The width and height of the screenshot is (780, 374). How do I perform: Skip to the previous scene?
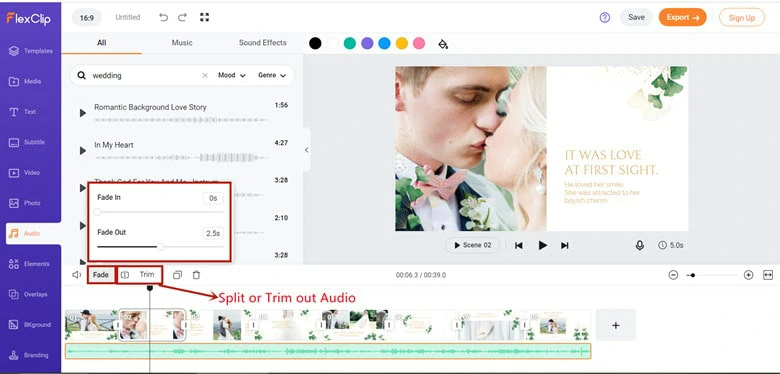point(519,245)
